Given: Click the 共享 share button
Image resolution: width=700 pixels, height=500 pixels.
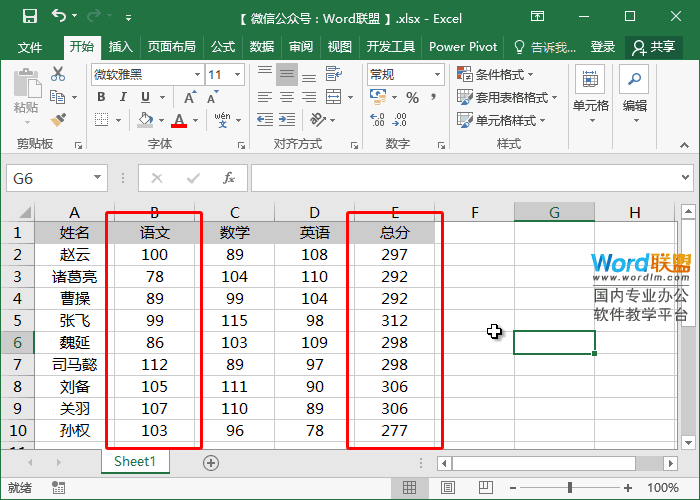Looking at the screenshot, I should pyautogui.click(x=653, y=46).
